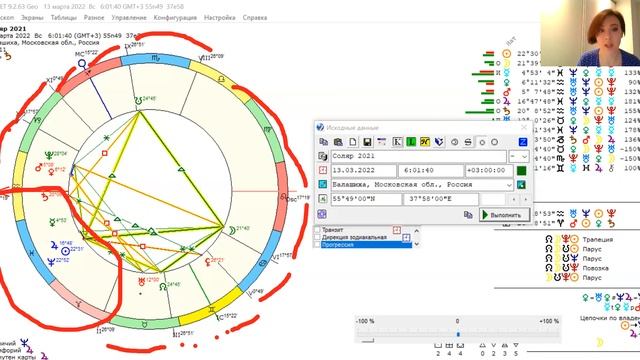Click the copy icon left of Выполнить
The height and width of the screenshot is (360, 640).
[468, 215]
